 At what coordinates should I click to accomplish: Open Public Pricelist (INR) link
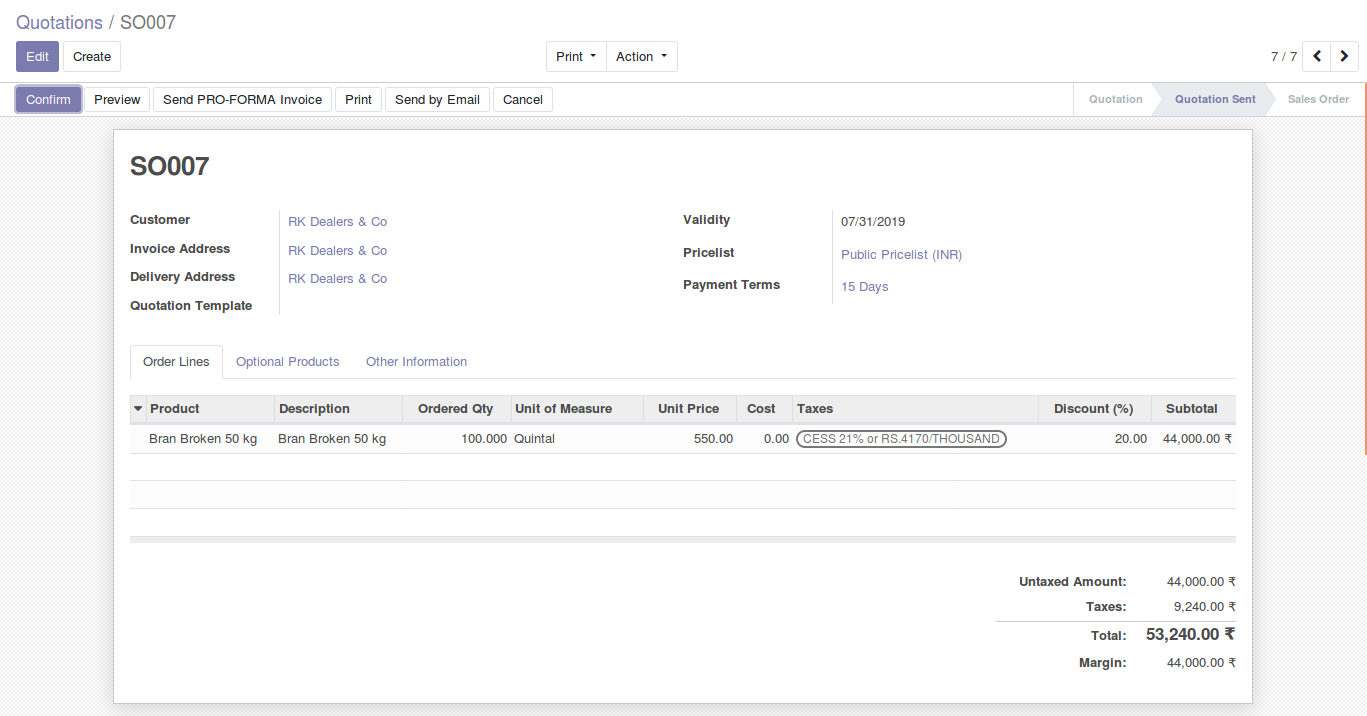[901, 255]
